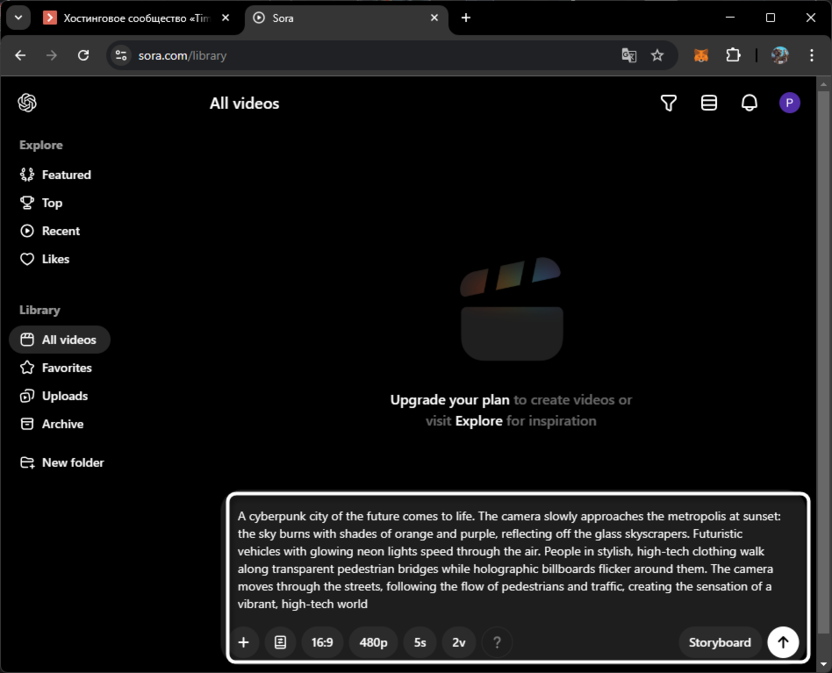
Task: Reload the Sora page
Action: (83, 55)
